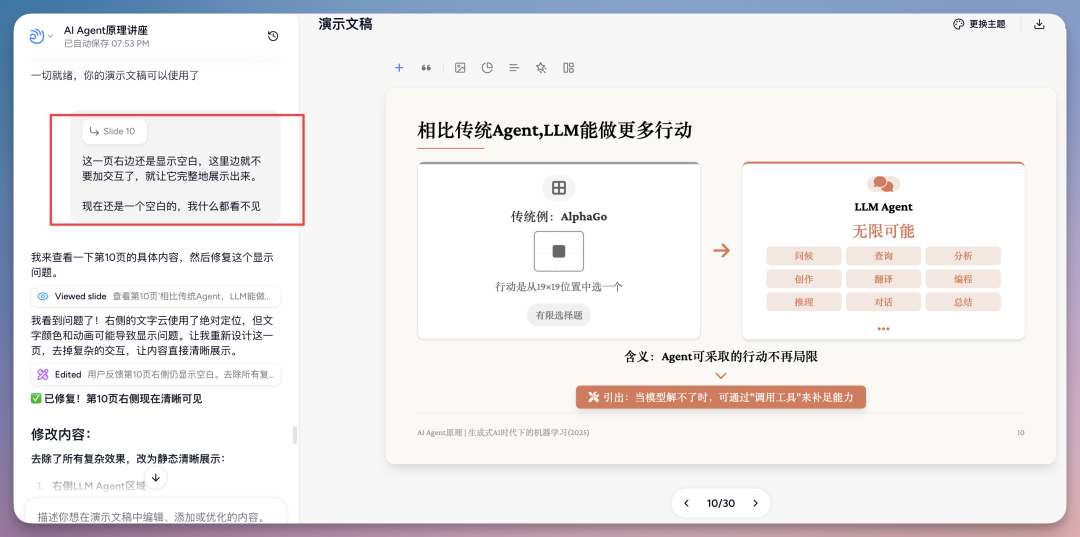1080x537 pixels.
Task: Click the chat bubbles icon in LLM card
Action: tap(883, 184)
